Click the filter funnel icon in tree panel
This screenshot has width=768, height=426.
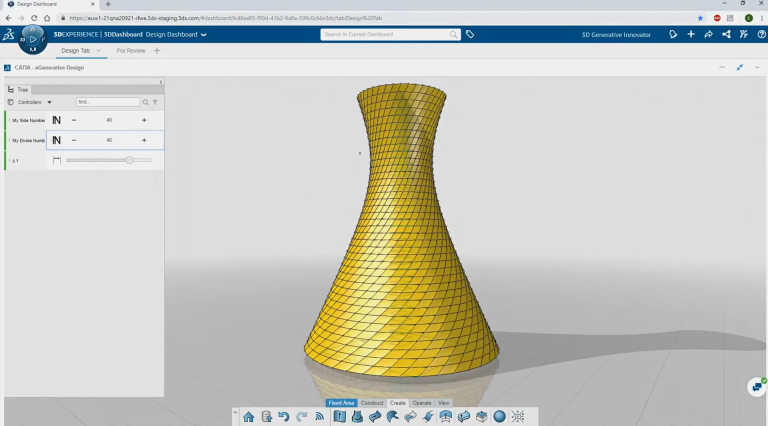point(155,102)
